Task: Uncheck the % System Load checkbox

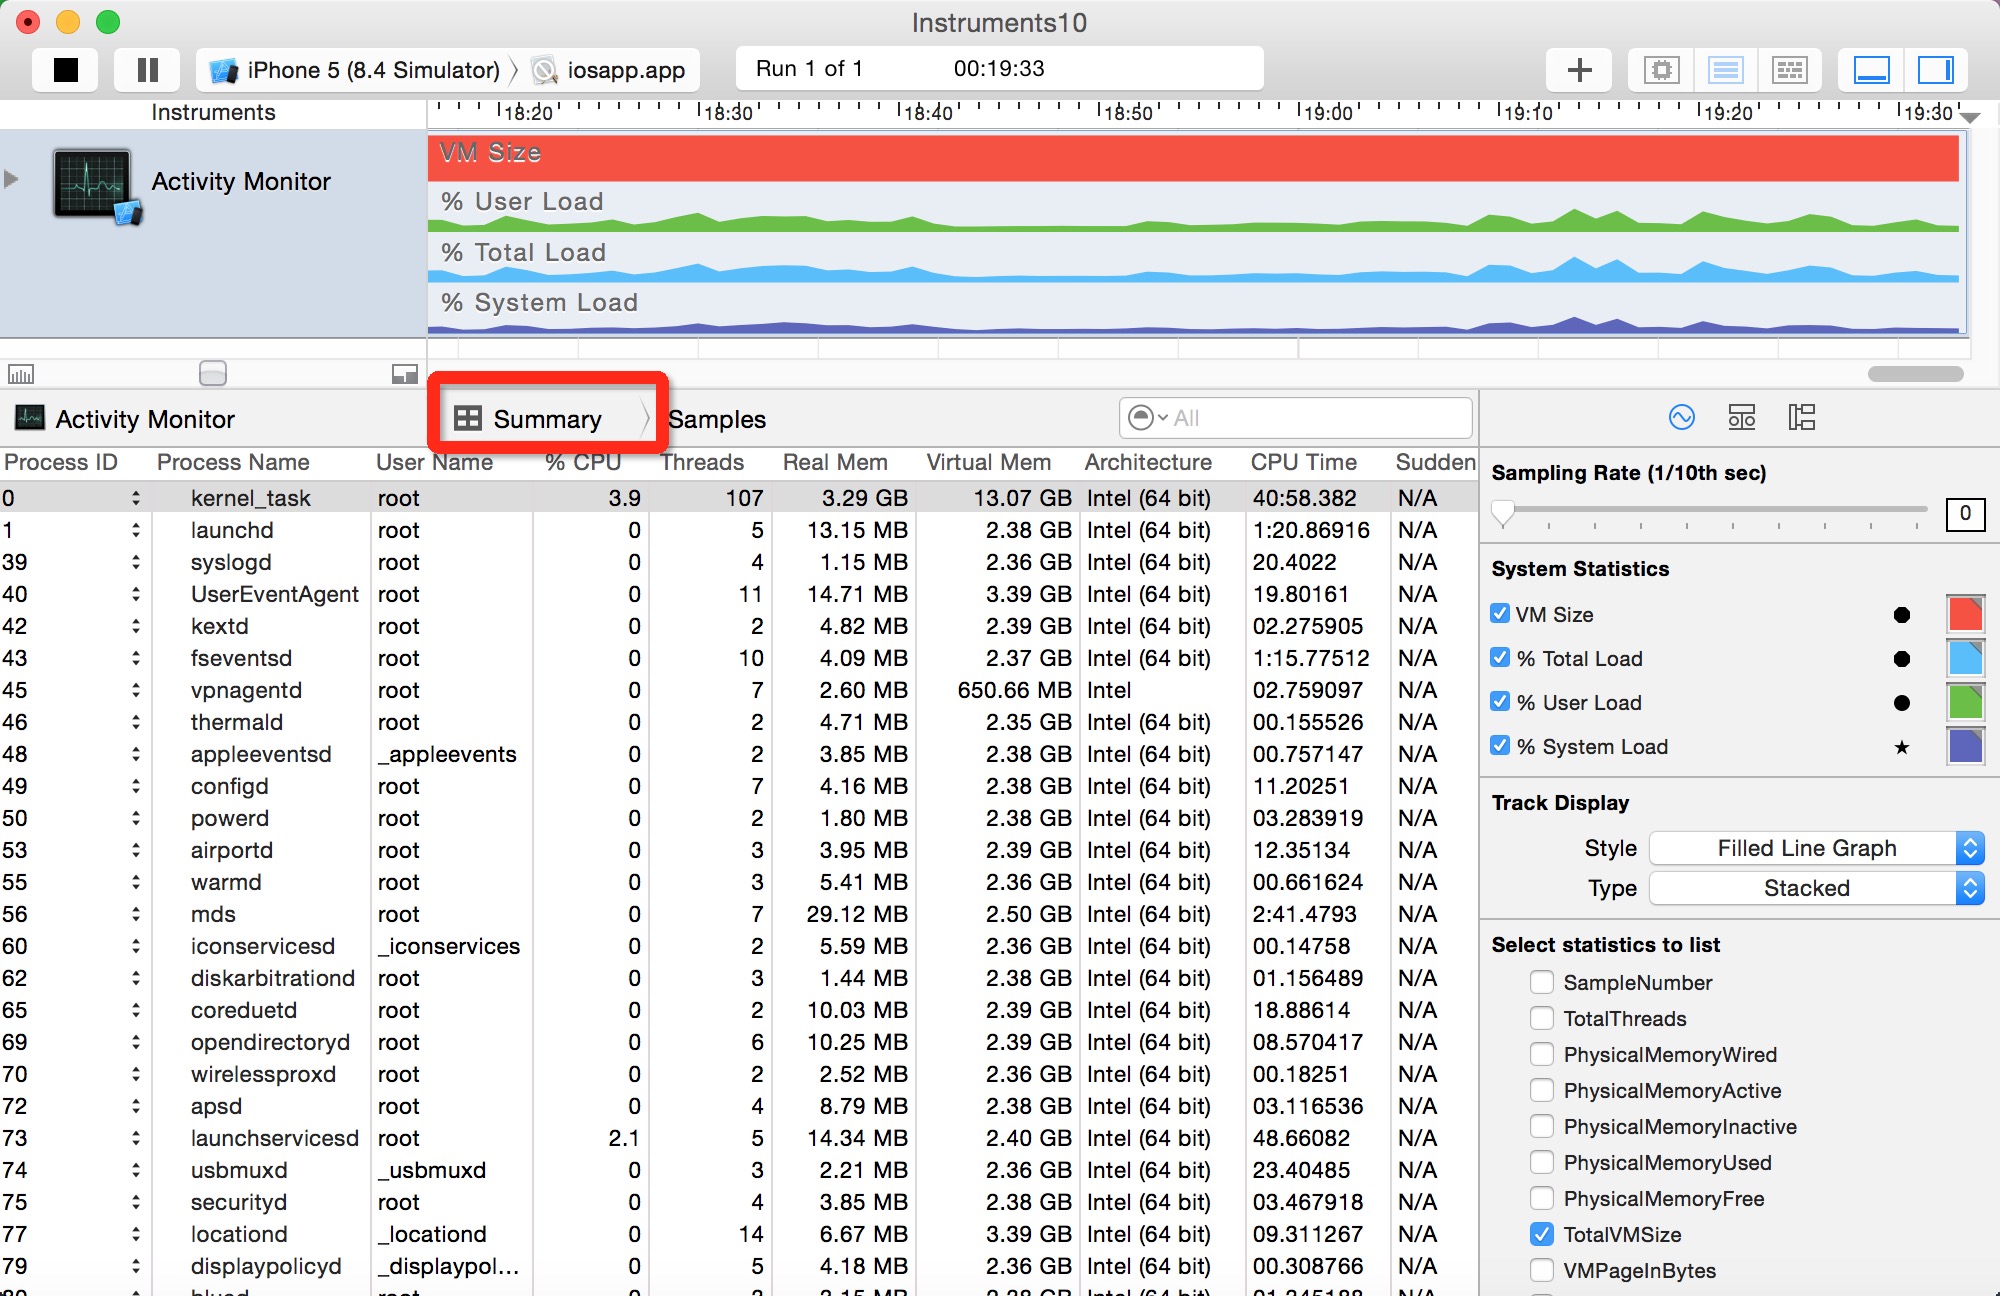Action: 1500,745
